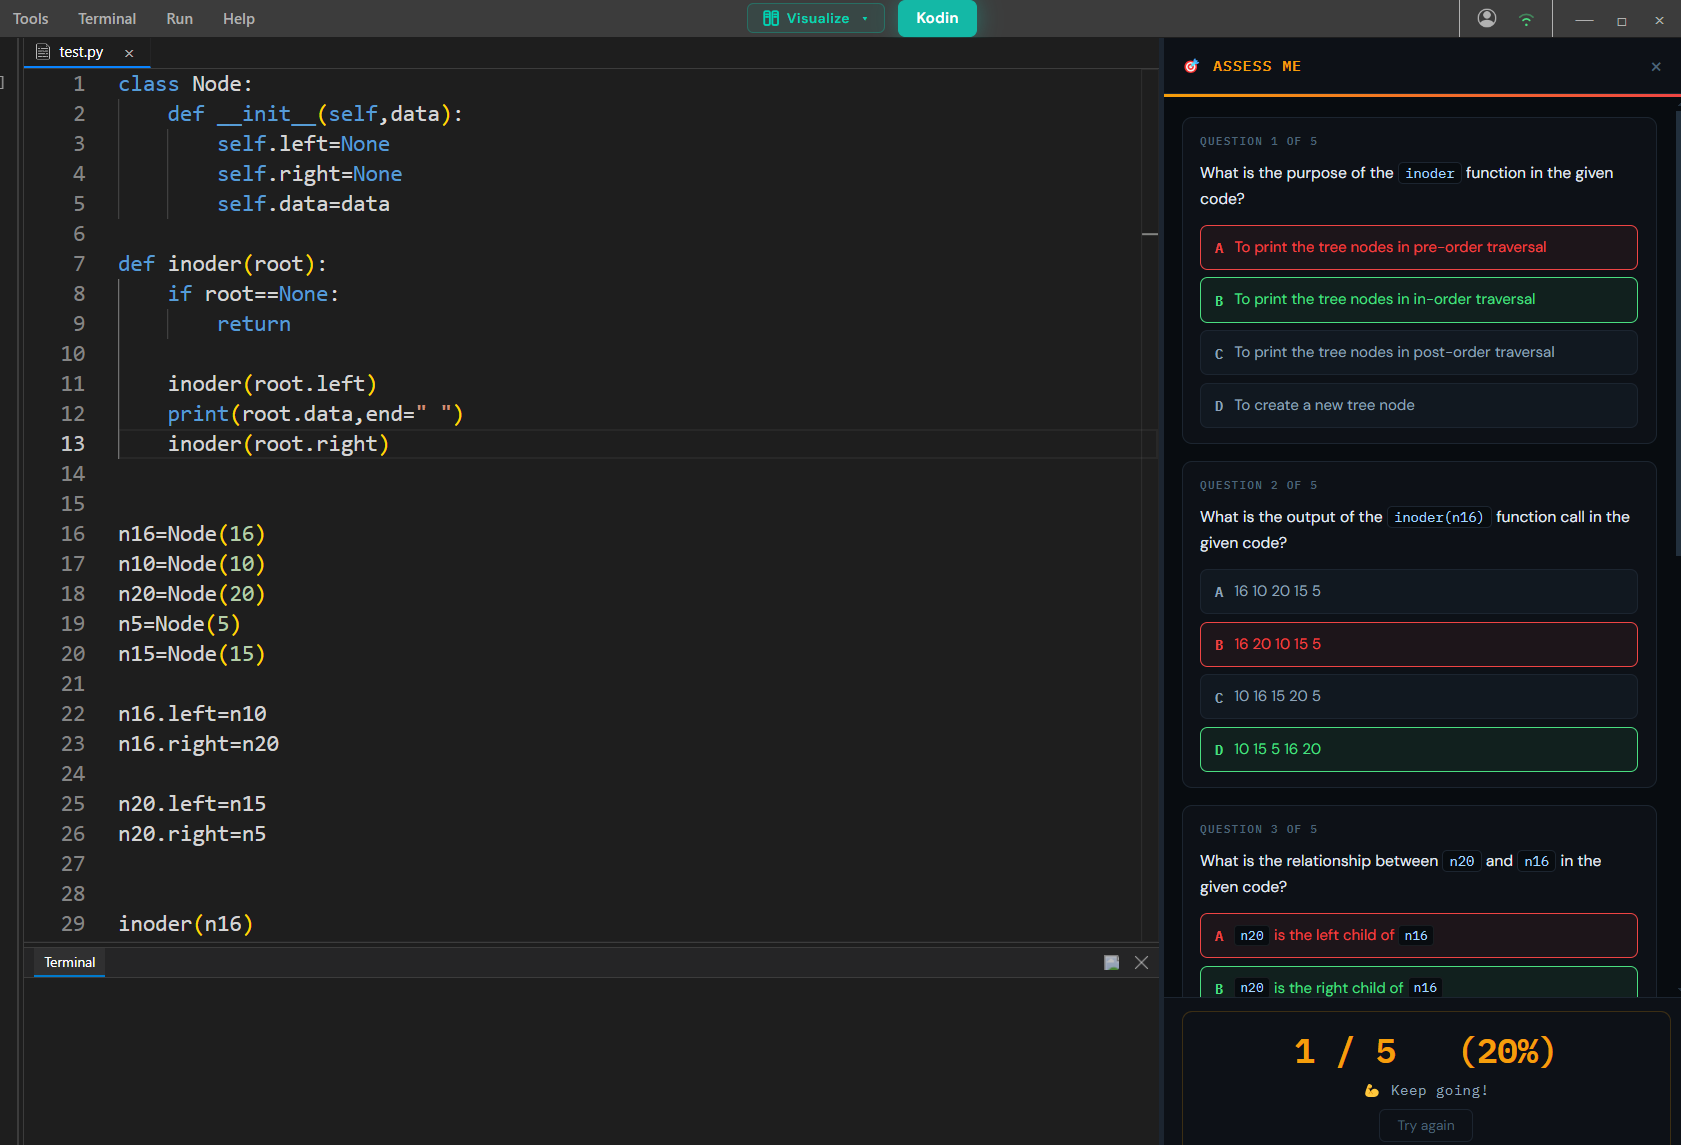Click the Assess Me panel scrollbar

(1677, 333)
